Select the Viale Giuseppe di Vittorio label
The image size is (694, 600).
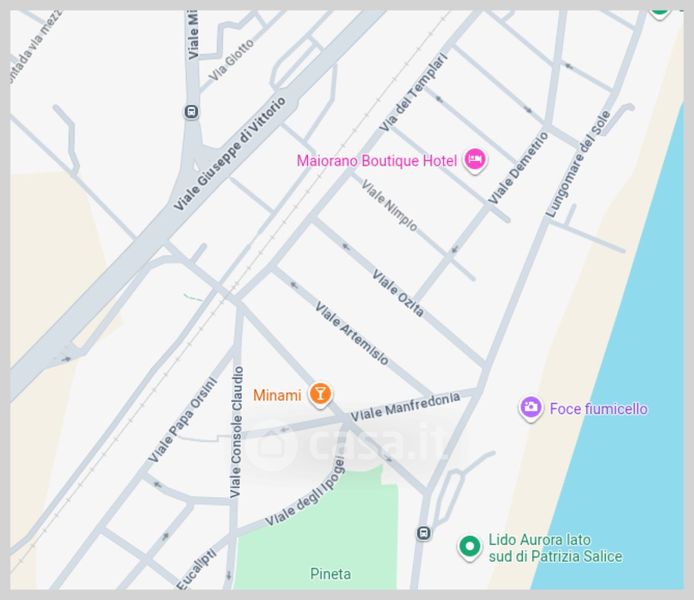(x=229, y=154)
